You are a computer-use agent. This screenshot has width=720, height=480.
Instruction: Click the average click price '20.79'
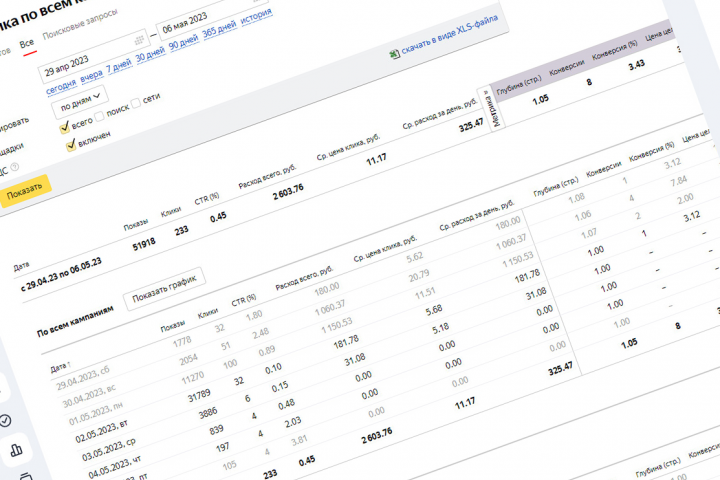(419, 275)
